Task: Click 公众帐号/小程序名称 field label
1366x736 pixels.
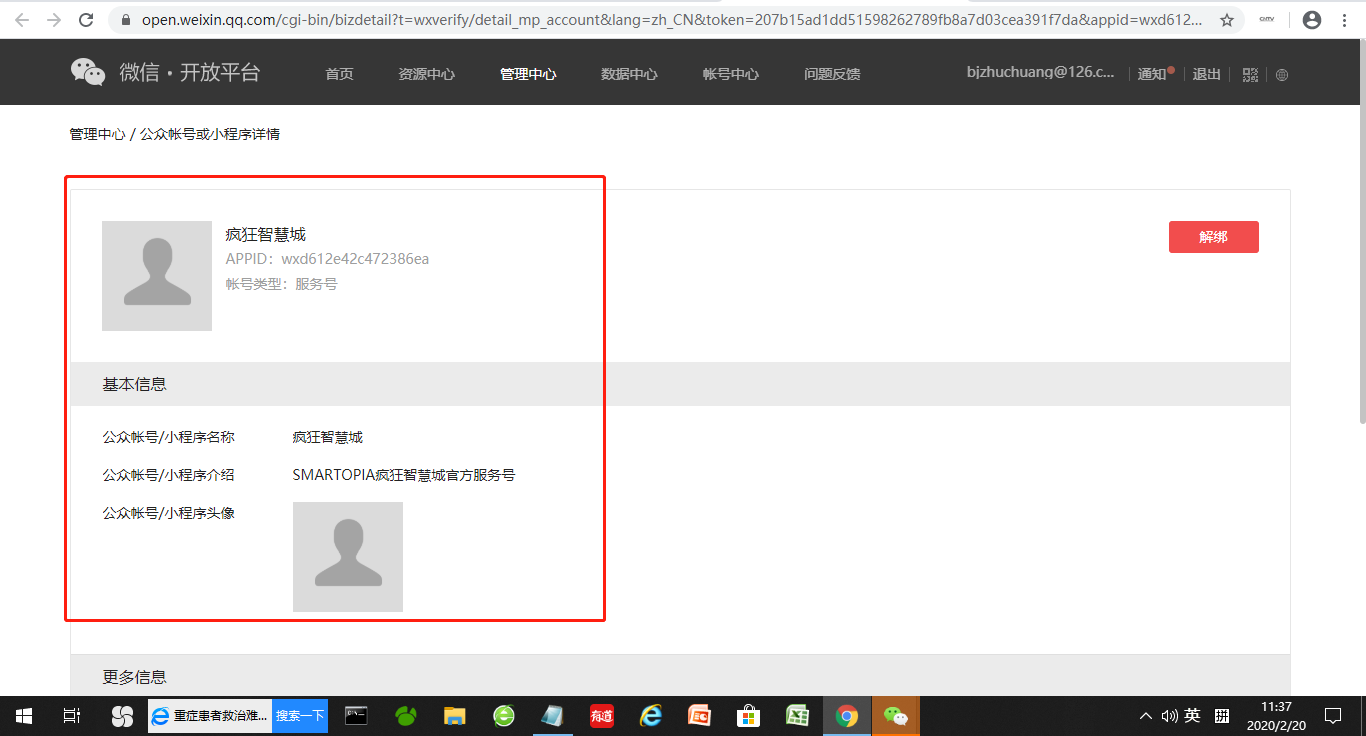Action: coord(168,437)
